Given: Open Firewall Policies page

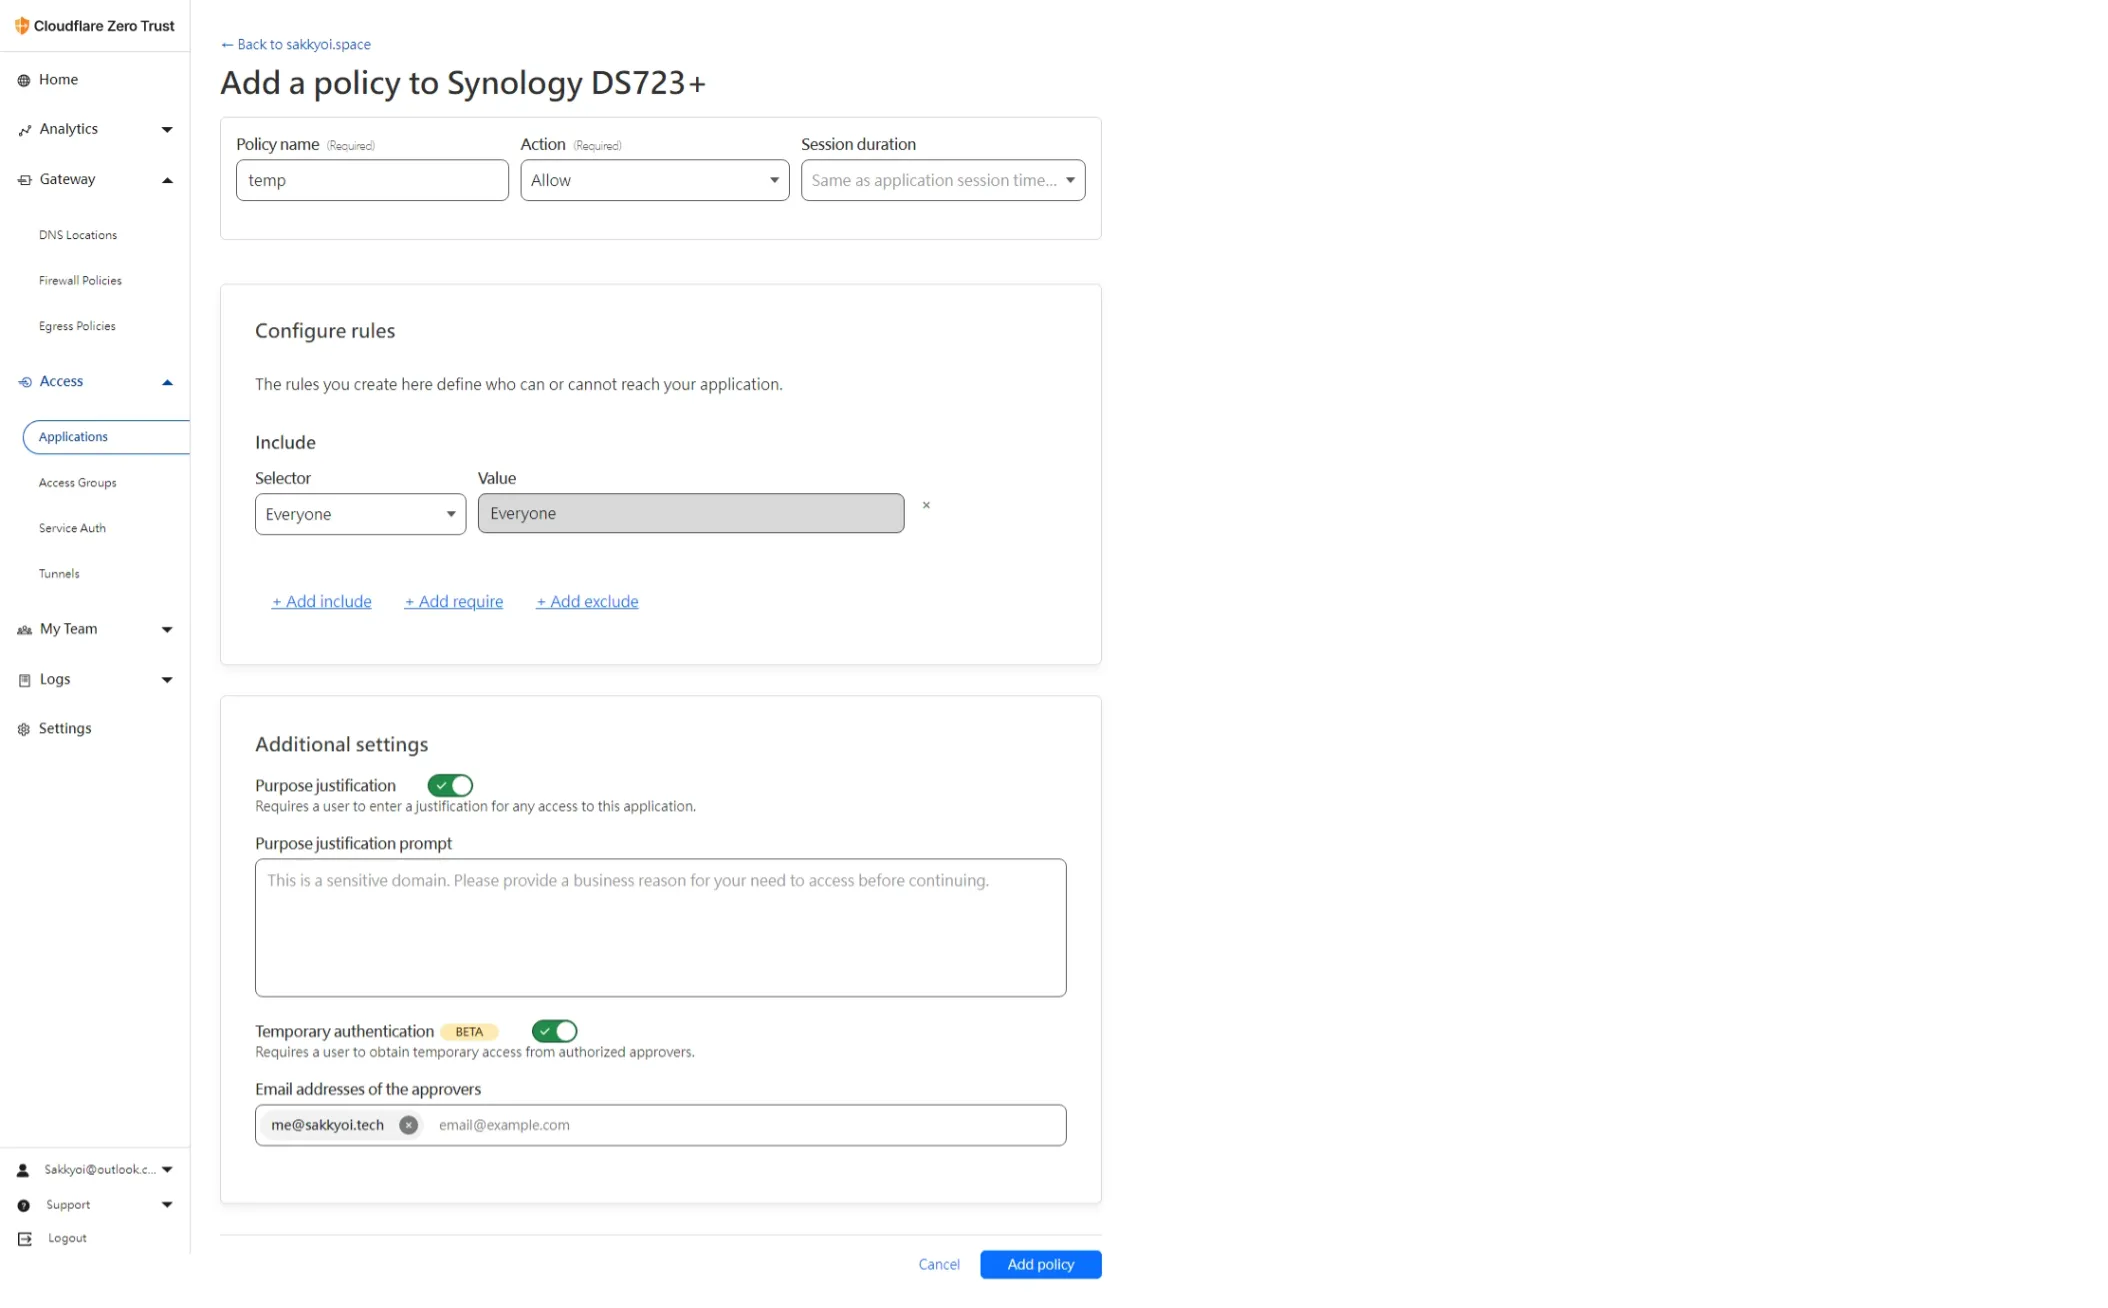Looking at the screenshot, I should click(x=80, y=281).
